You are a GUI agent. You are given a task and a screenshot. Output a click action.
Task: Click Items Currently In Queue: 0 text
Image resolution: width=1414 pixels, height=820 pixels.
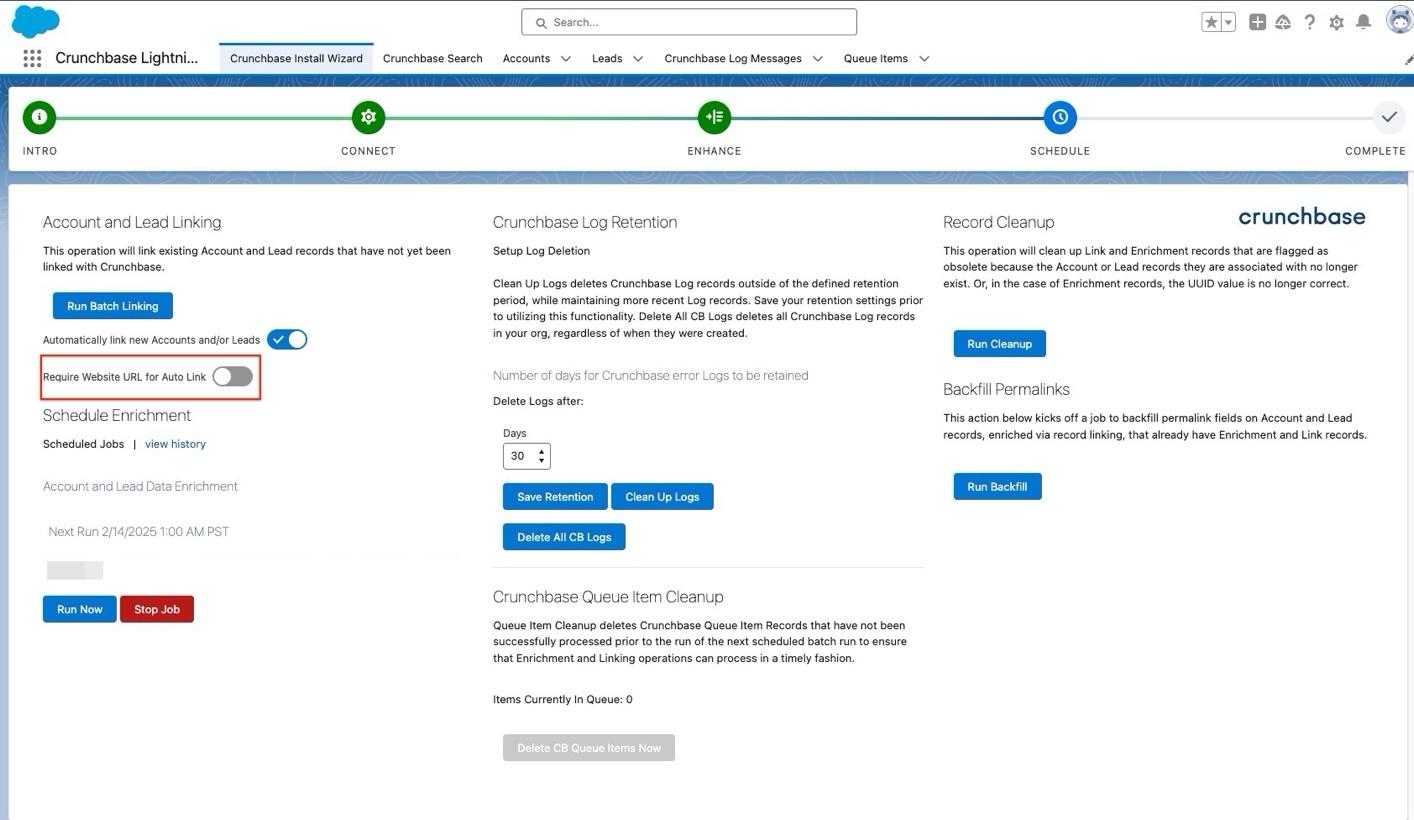coord(563,700)
